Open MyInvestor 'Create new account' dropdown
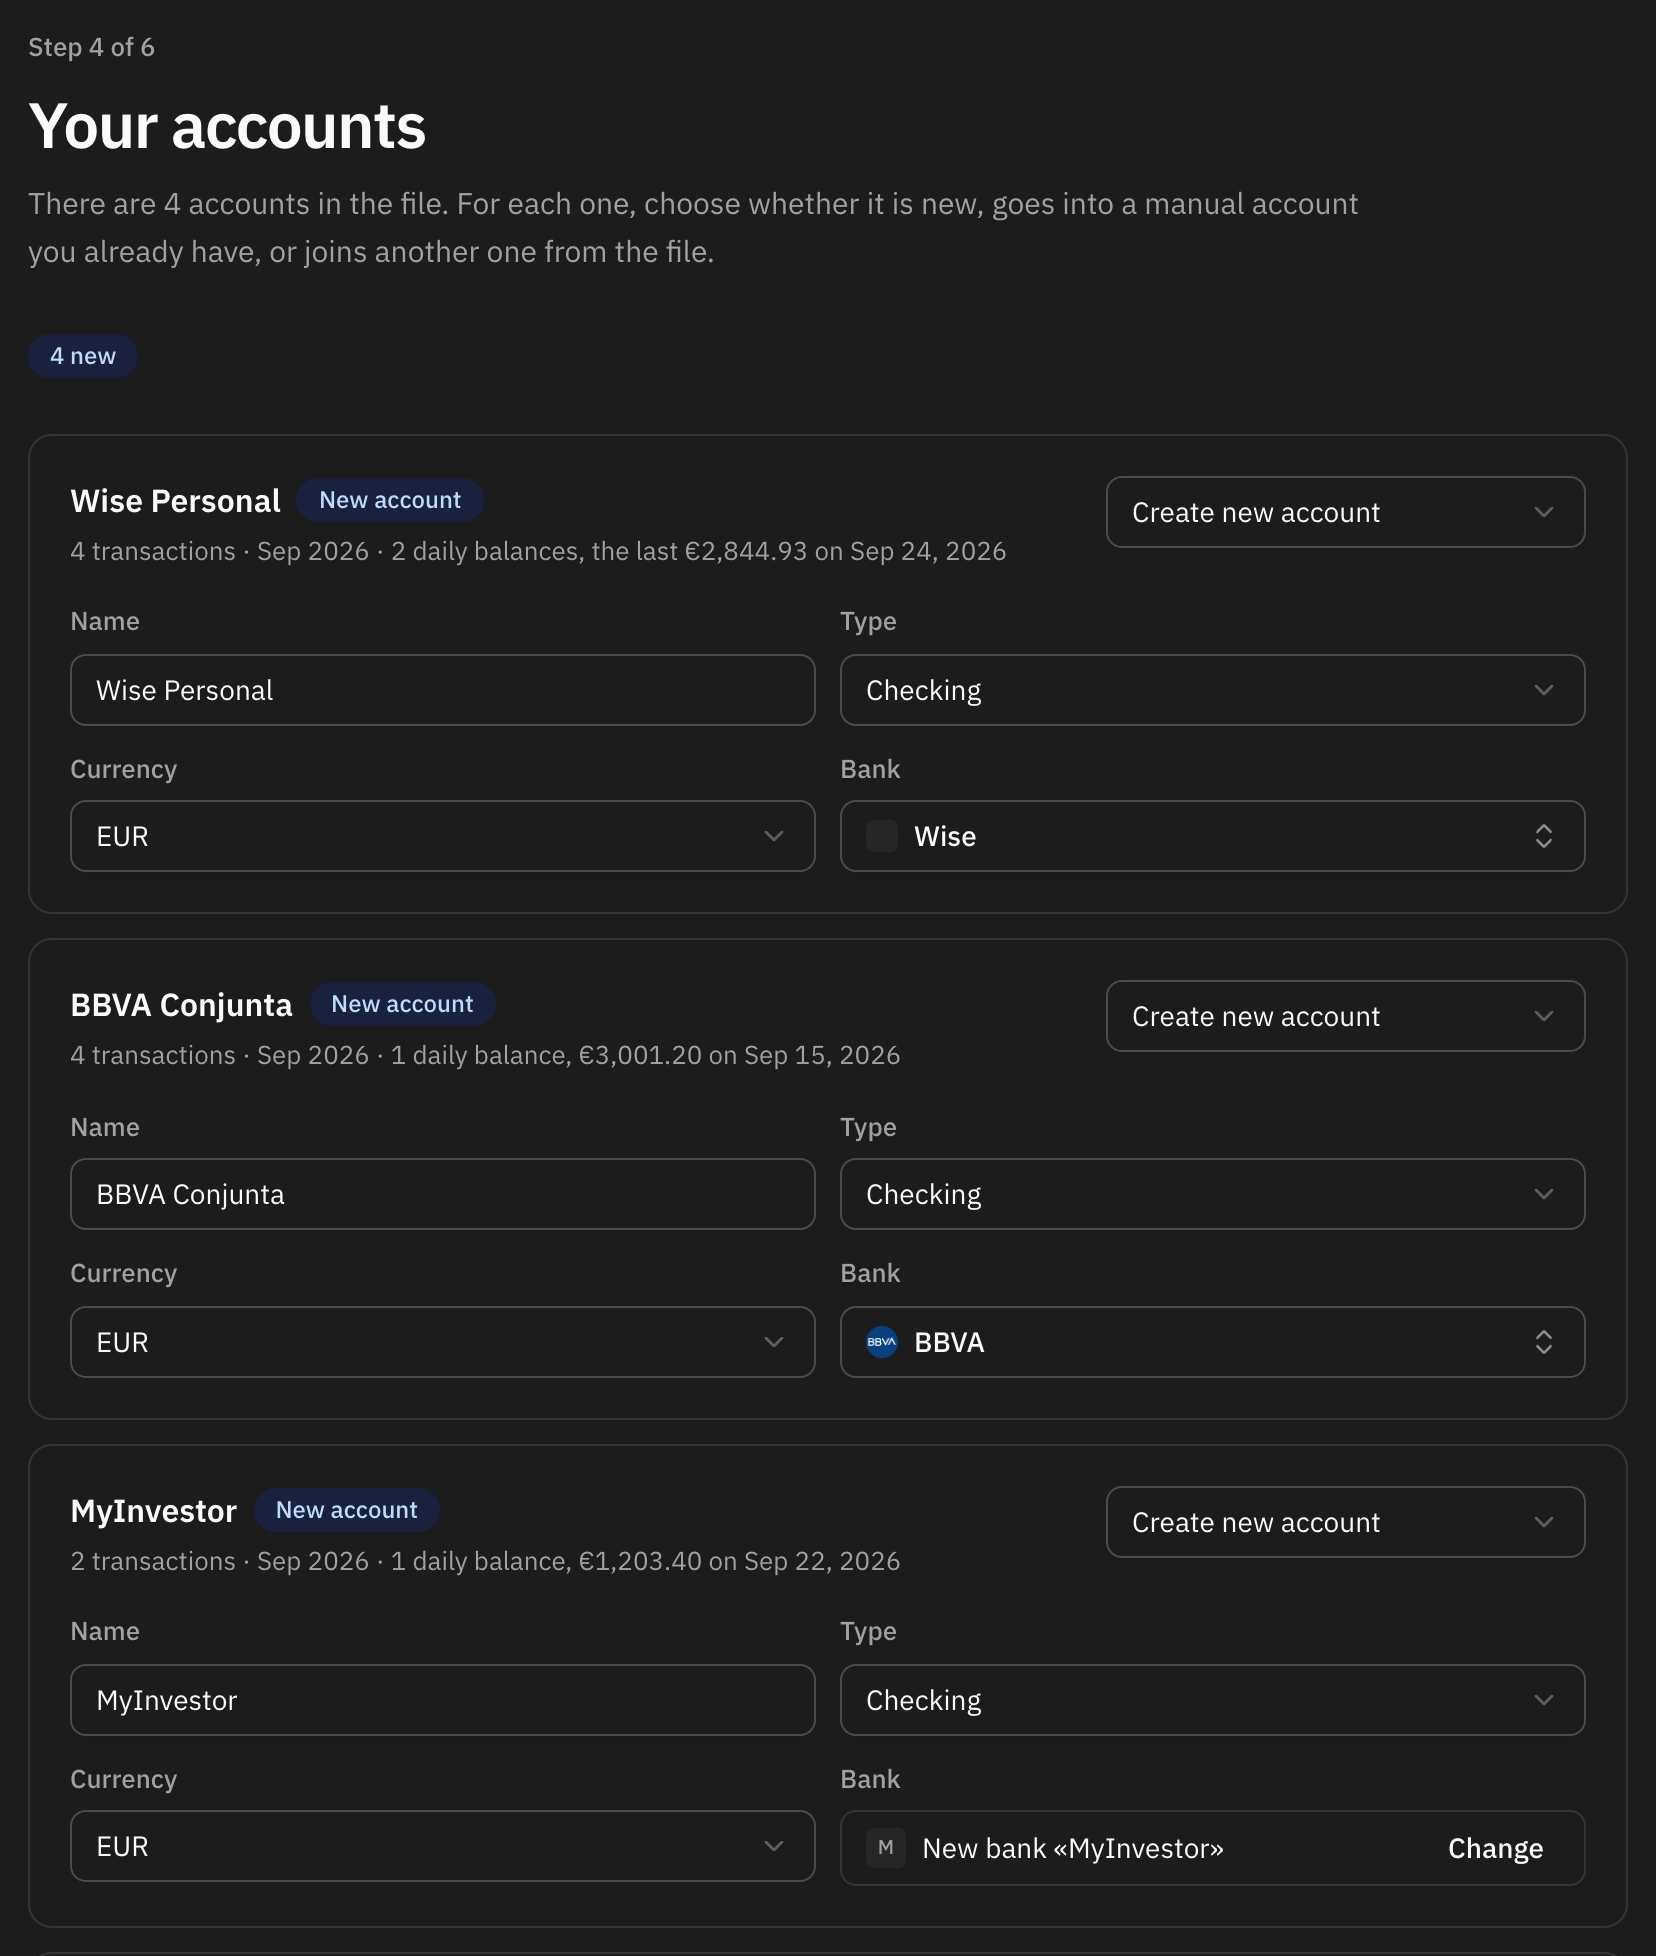 point(1345,1522)
